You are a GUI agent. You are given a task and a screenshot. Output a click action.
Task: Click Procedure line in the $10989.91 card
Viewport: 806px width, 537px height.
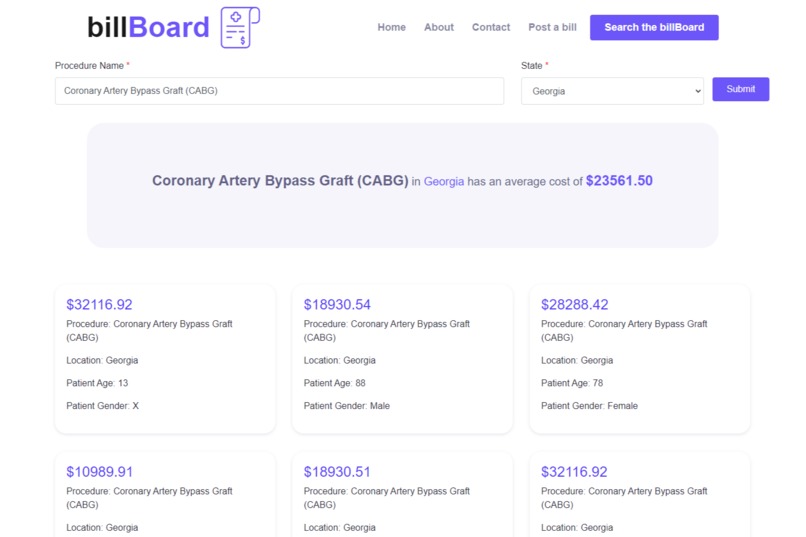coord(149,497)
